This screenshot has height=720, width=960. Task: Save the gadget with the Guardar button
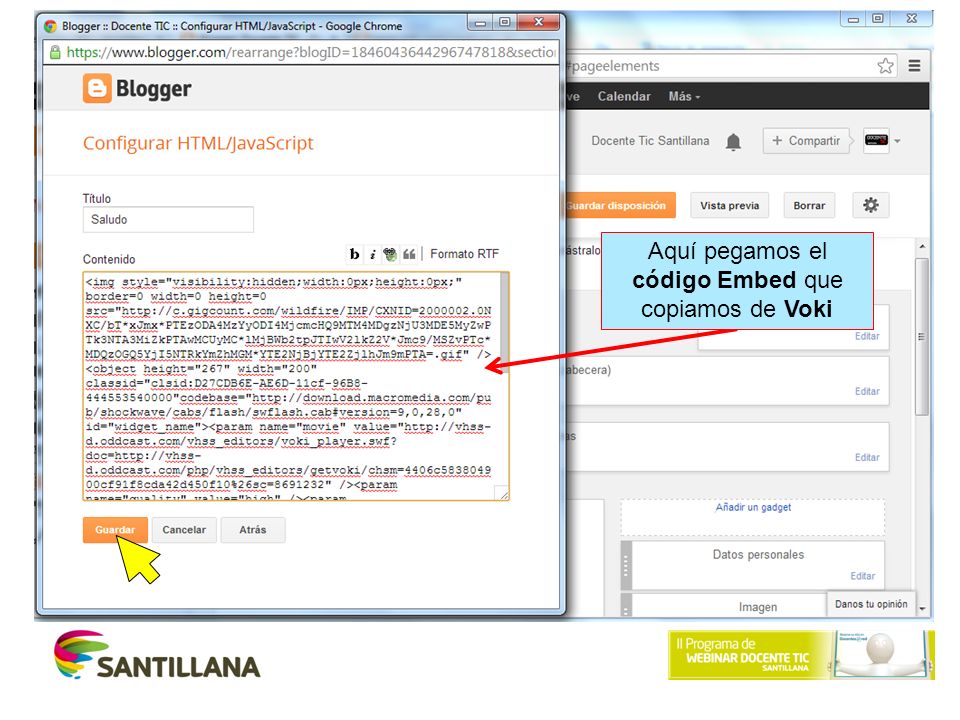[115, 530]
